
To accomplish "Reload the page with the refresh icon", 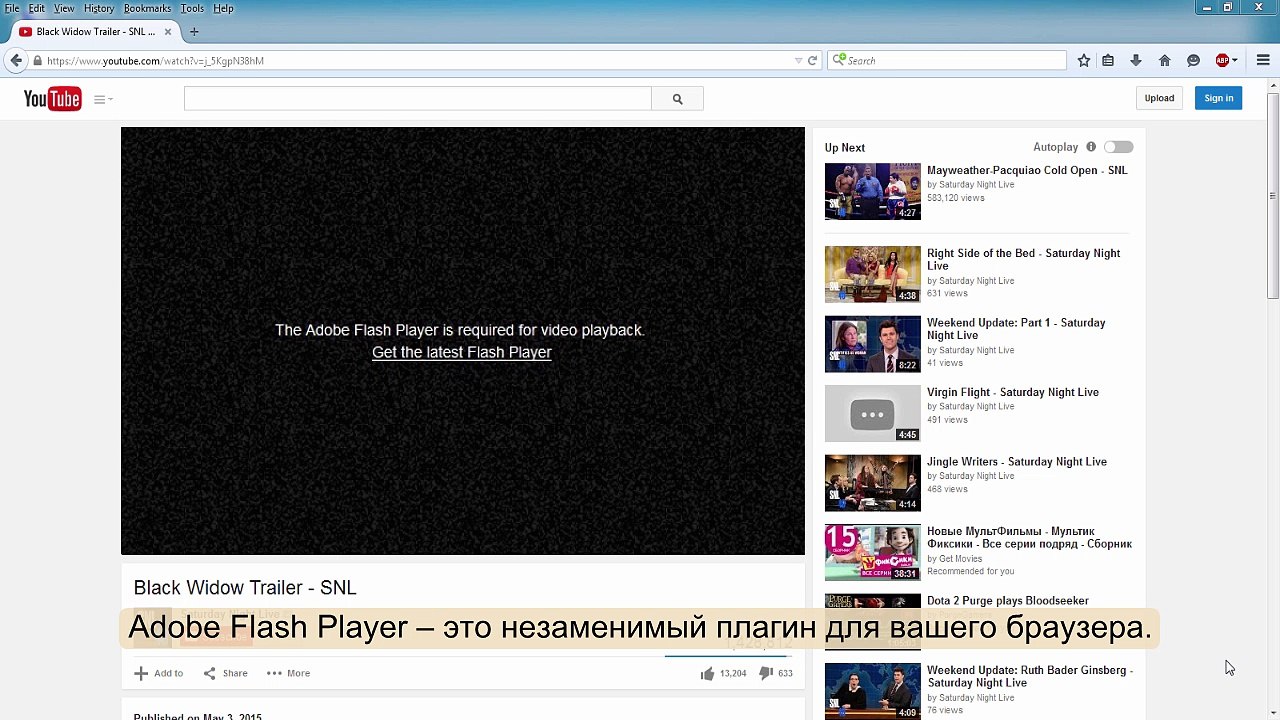I will (x=812, y=61).
